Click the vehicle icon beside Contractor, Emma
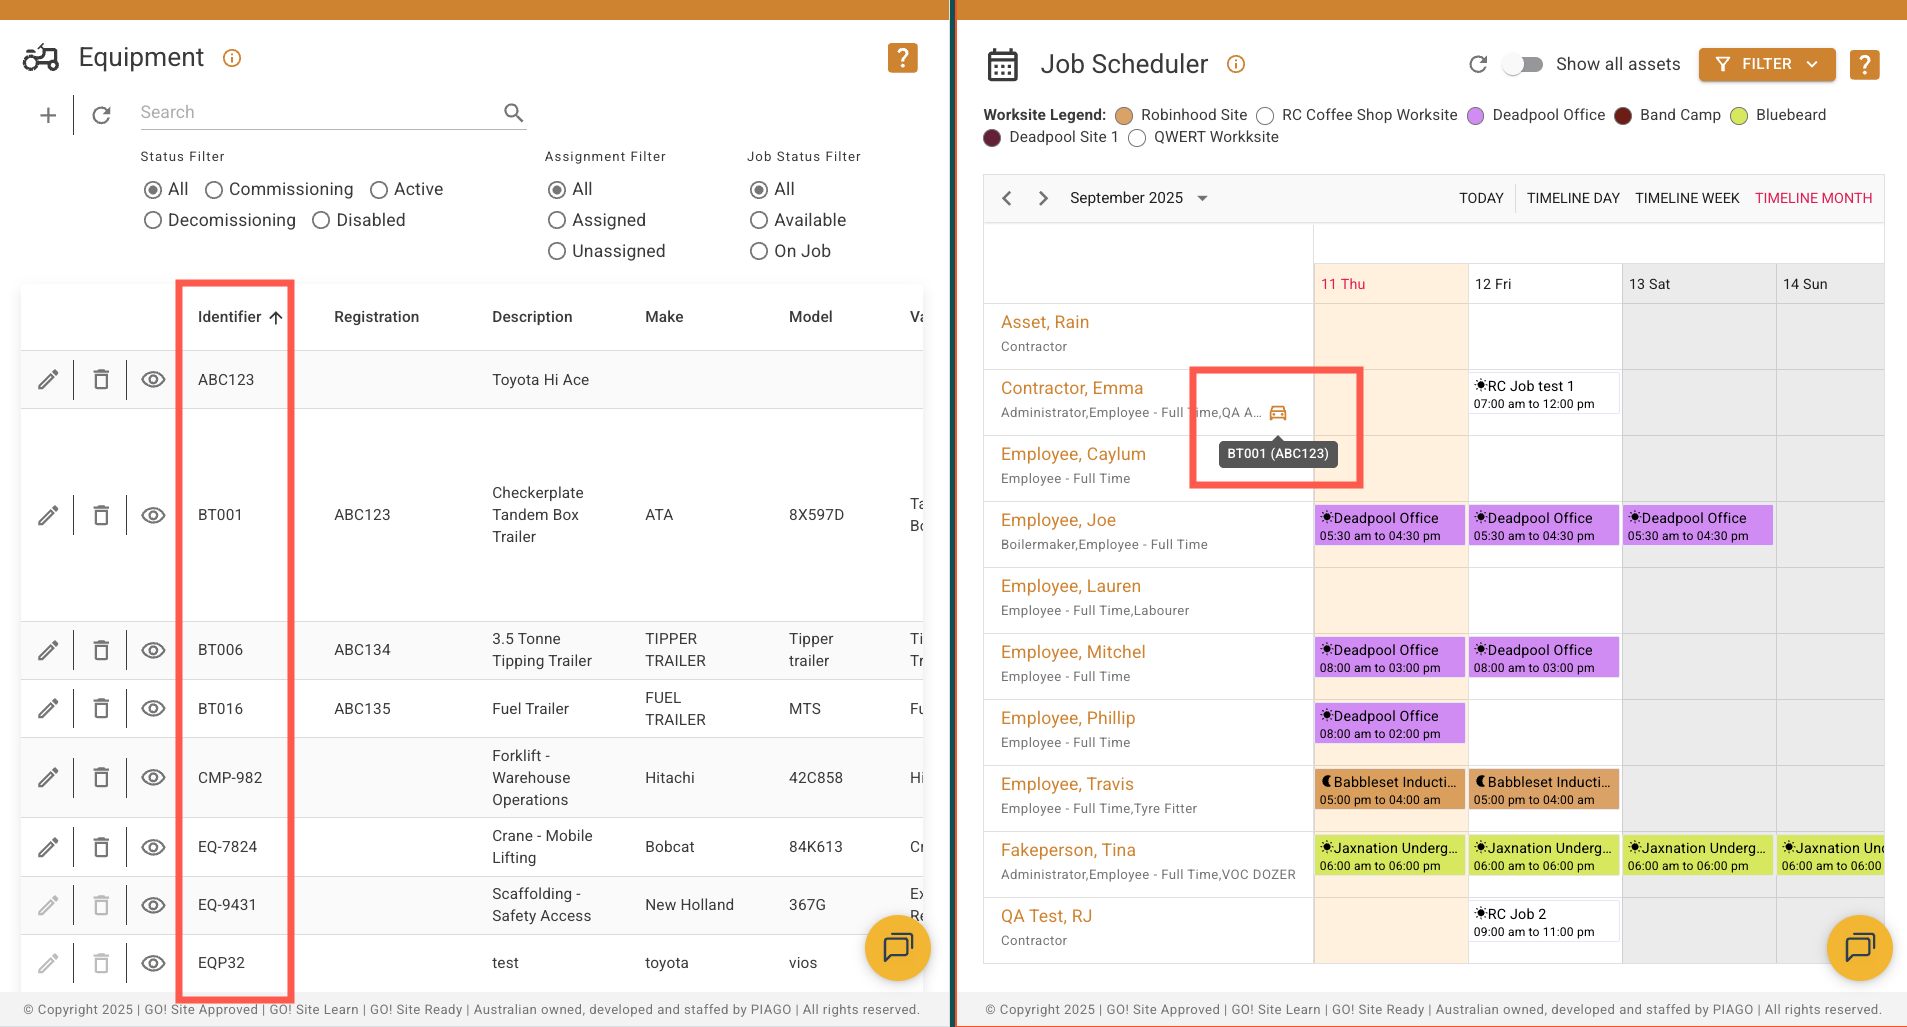 click(1277, 413)
